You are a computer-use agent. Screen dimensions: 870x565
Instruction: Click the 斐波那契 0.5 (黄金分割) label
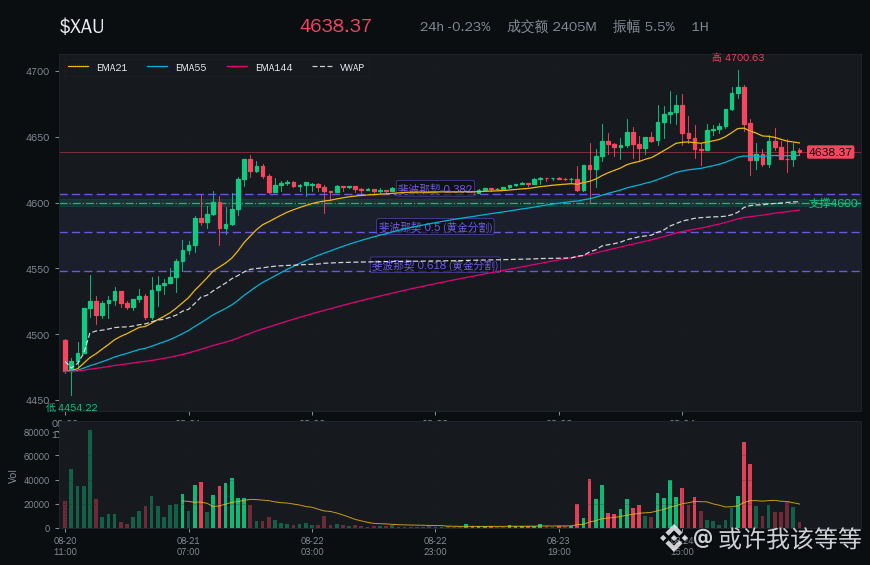[436, 227]
